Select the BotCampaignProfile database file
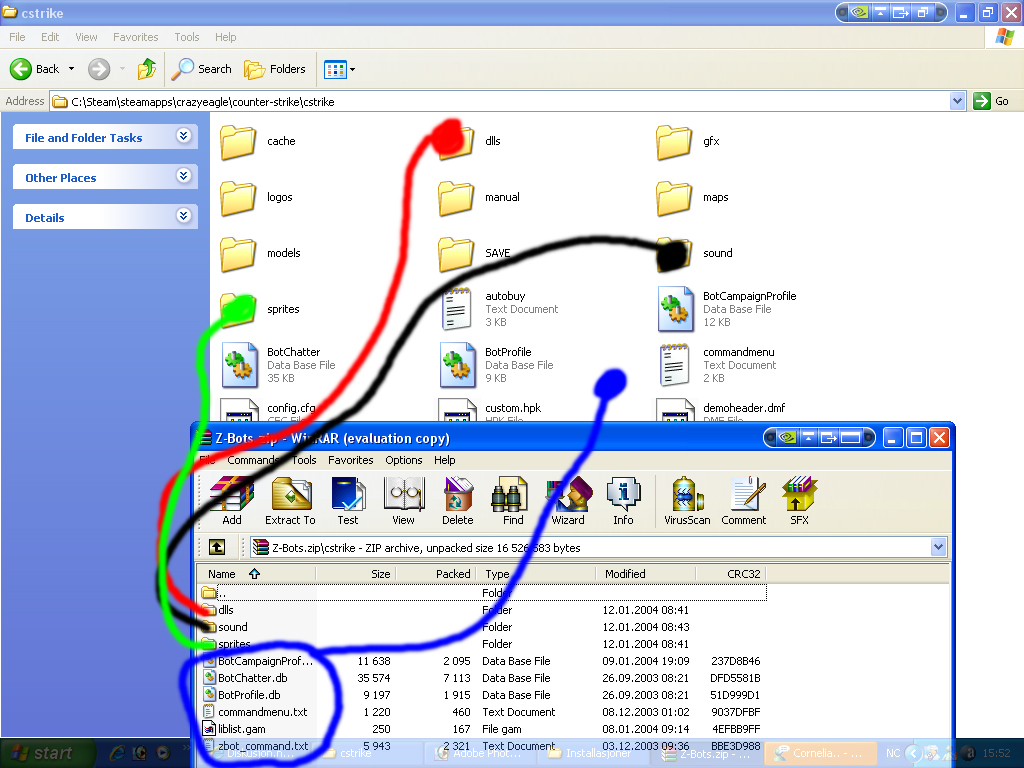This screenshot has width=1024, height=768. (728, 309)
